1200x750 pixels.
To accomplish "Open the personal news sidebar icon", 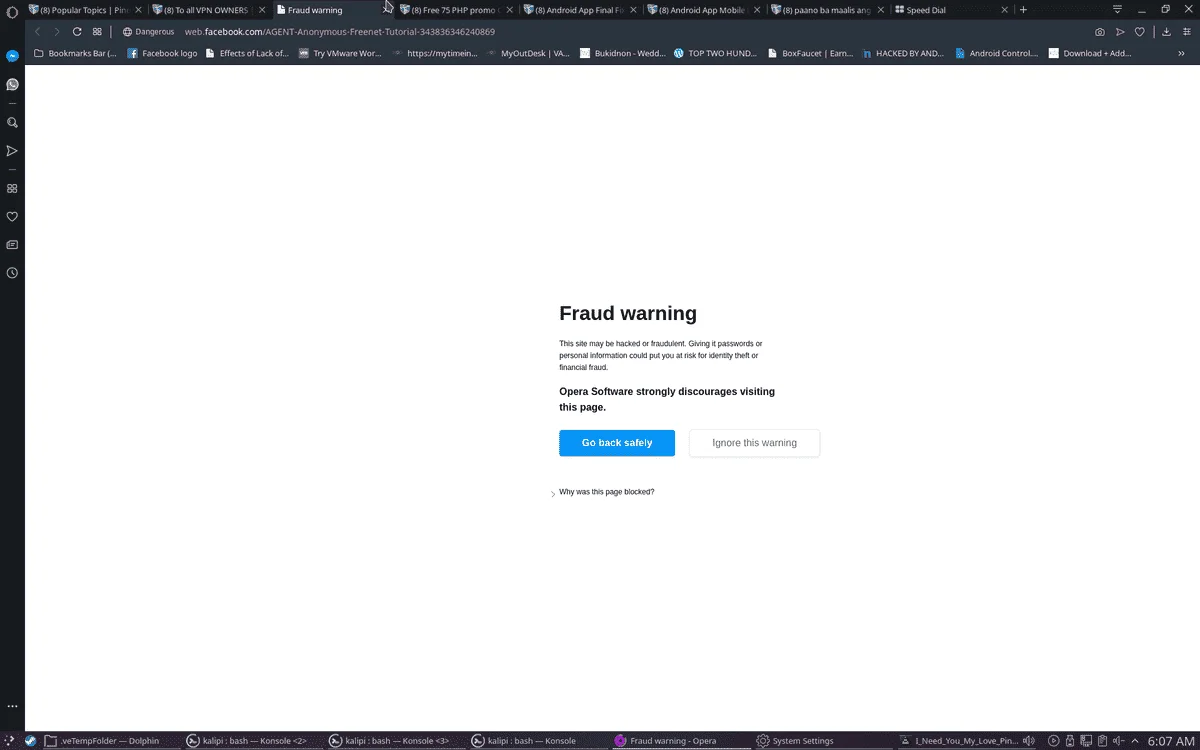I will (x=12, y=244).
